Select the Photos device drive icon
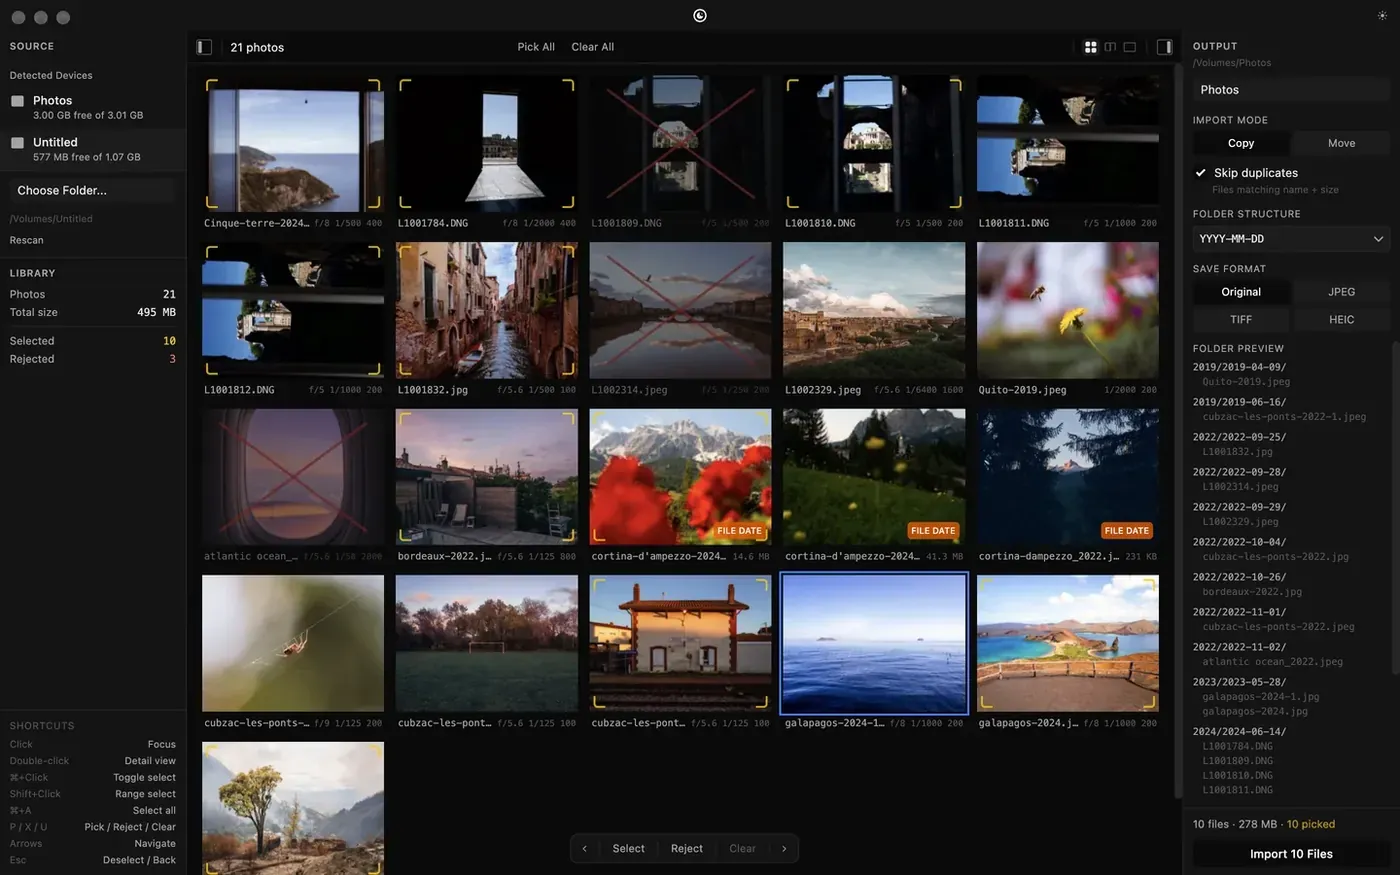 pos(17,101)
